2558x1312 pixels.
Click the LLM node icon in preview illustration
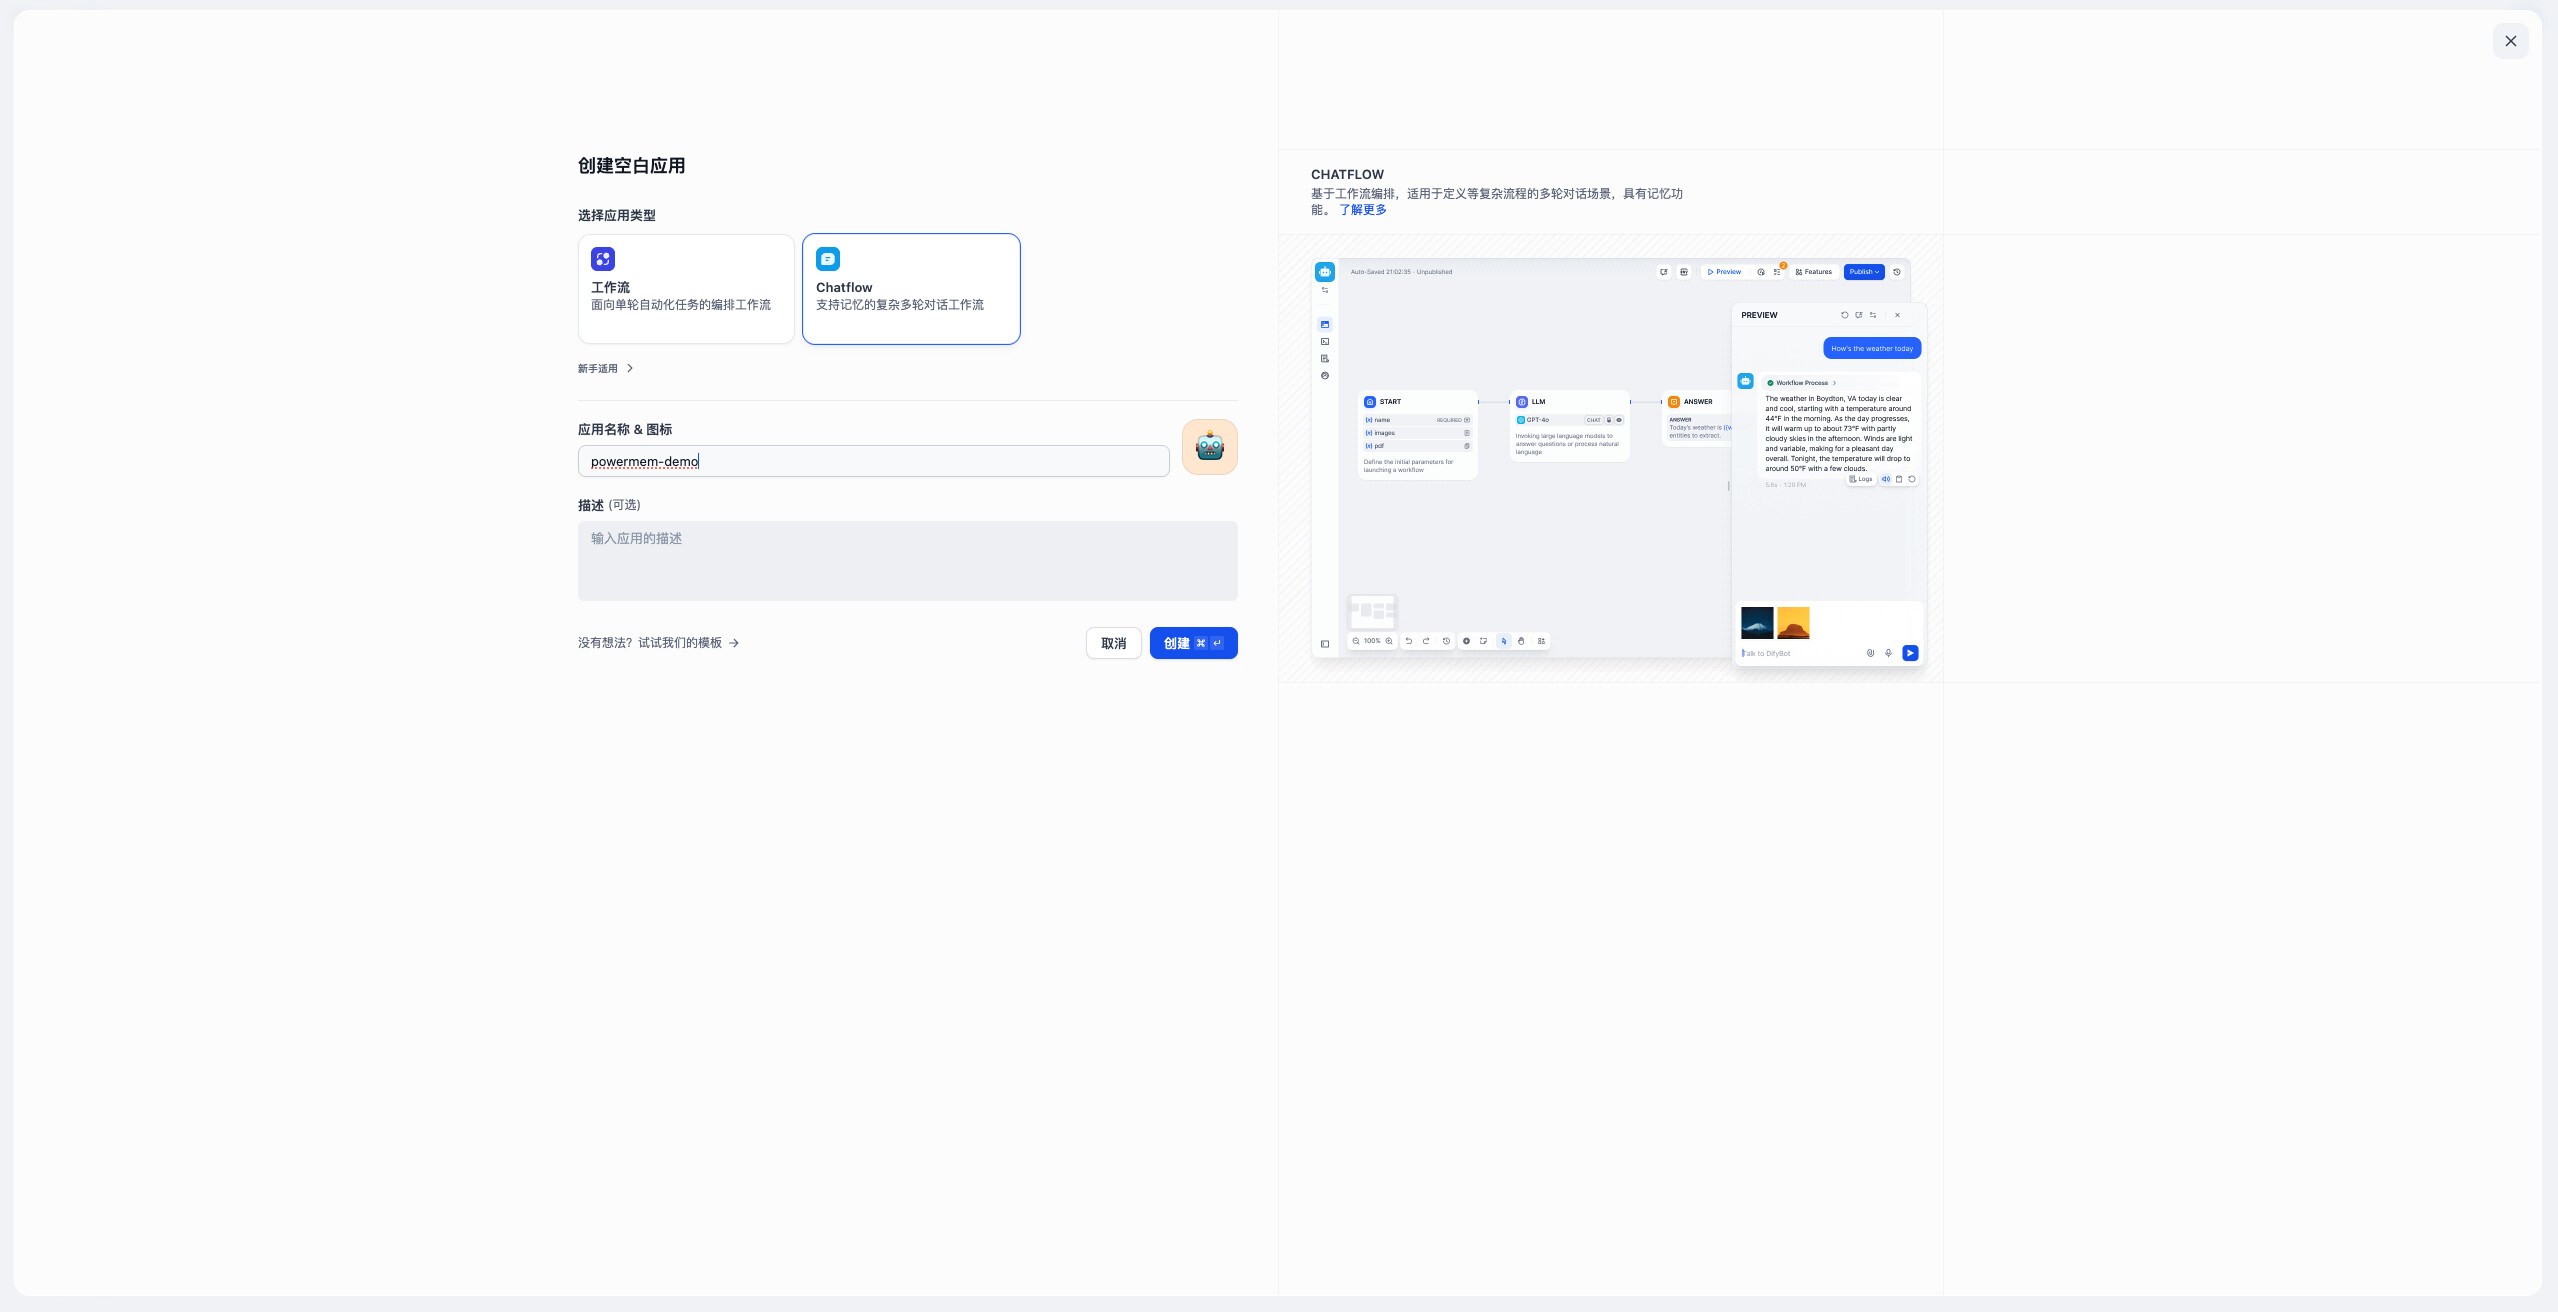point(1521,402)
